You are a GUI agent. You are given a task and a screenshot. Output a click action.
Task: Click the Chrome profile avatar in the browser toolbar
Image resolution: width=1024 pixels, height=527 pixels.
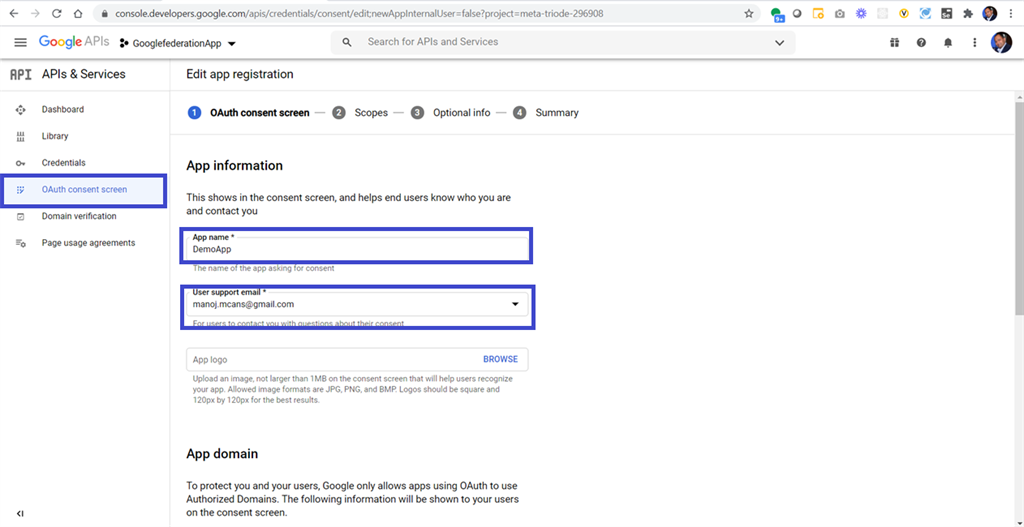pyautogui.click(x=989, y=13)
